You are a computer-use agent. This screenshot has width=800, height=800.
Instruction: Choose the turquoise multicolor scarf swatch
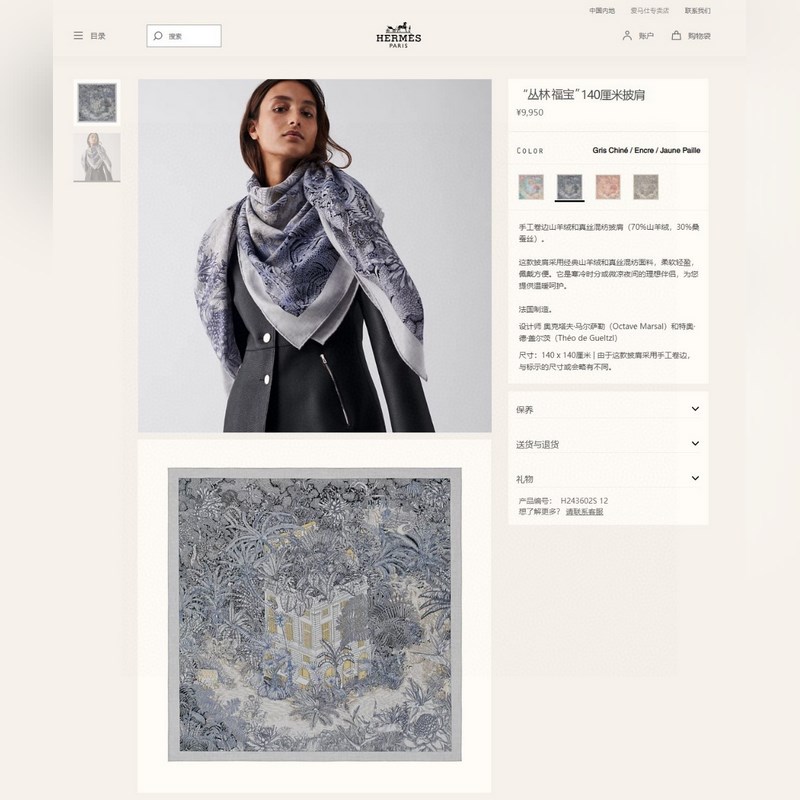[x=531, y=187]
